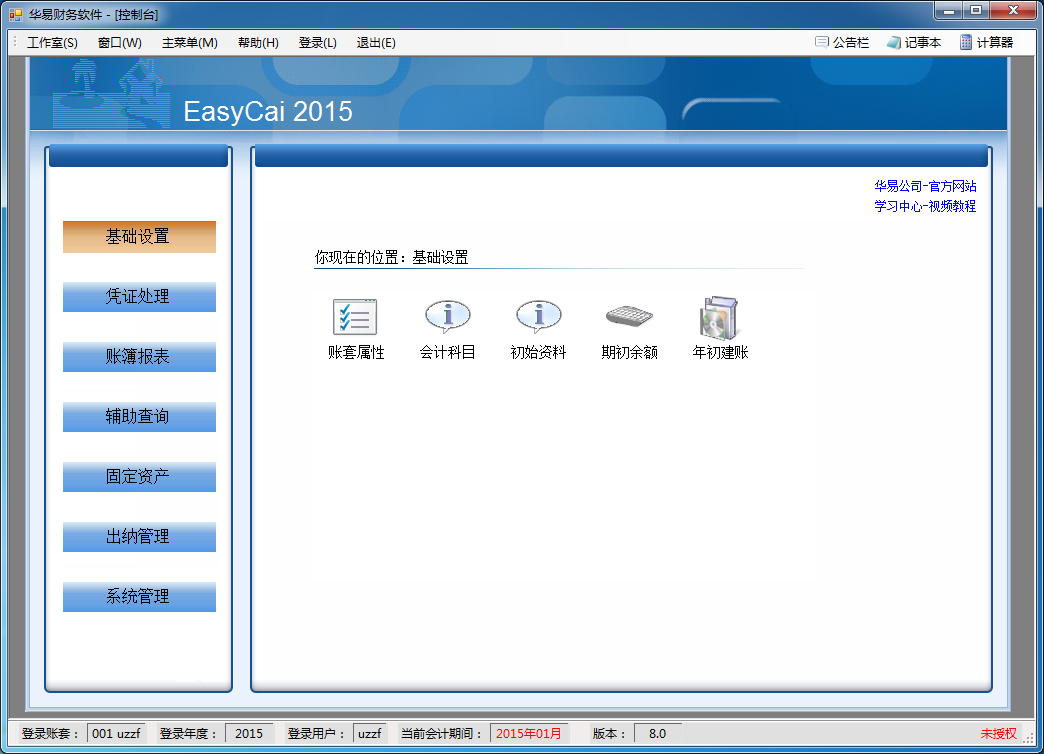Open the 初始资料 info icon
This screenshot has width=1044, height=754.
click(x=539, y=316)
